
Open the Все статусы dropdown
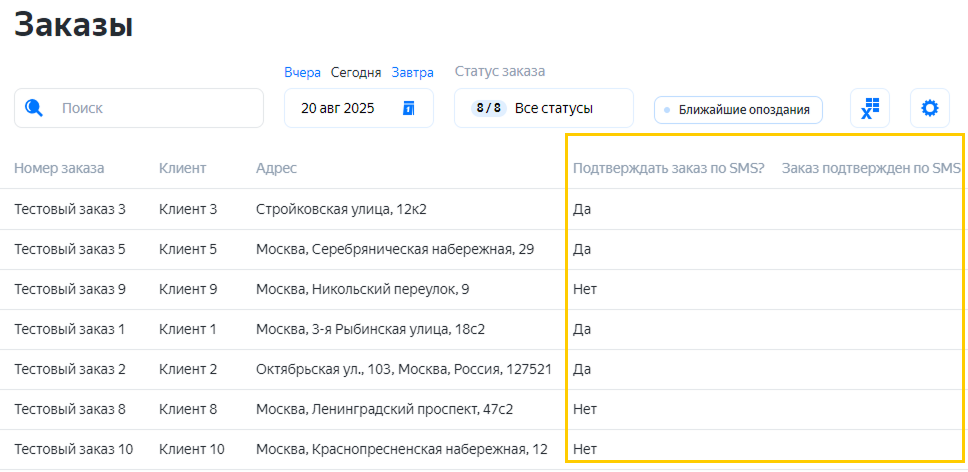coord(554,108)
